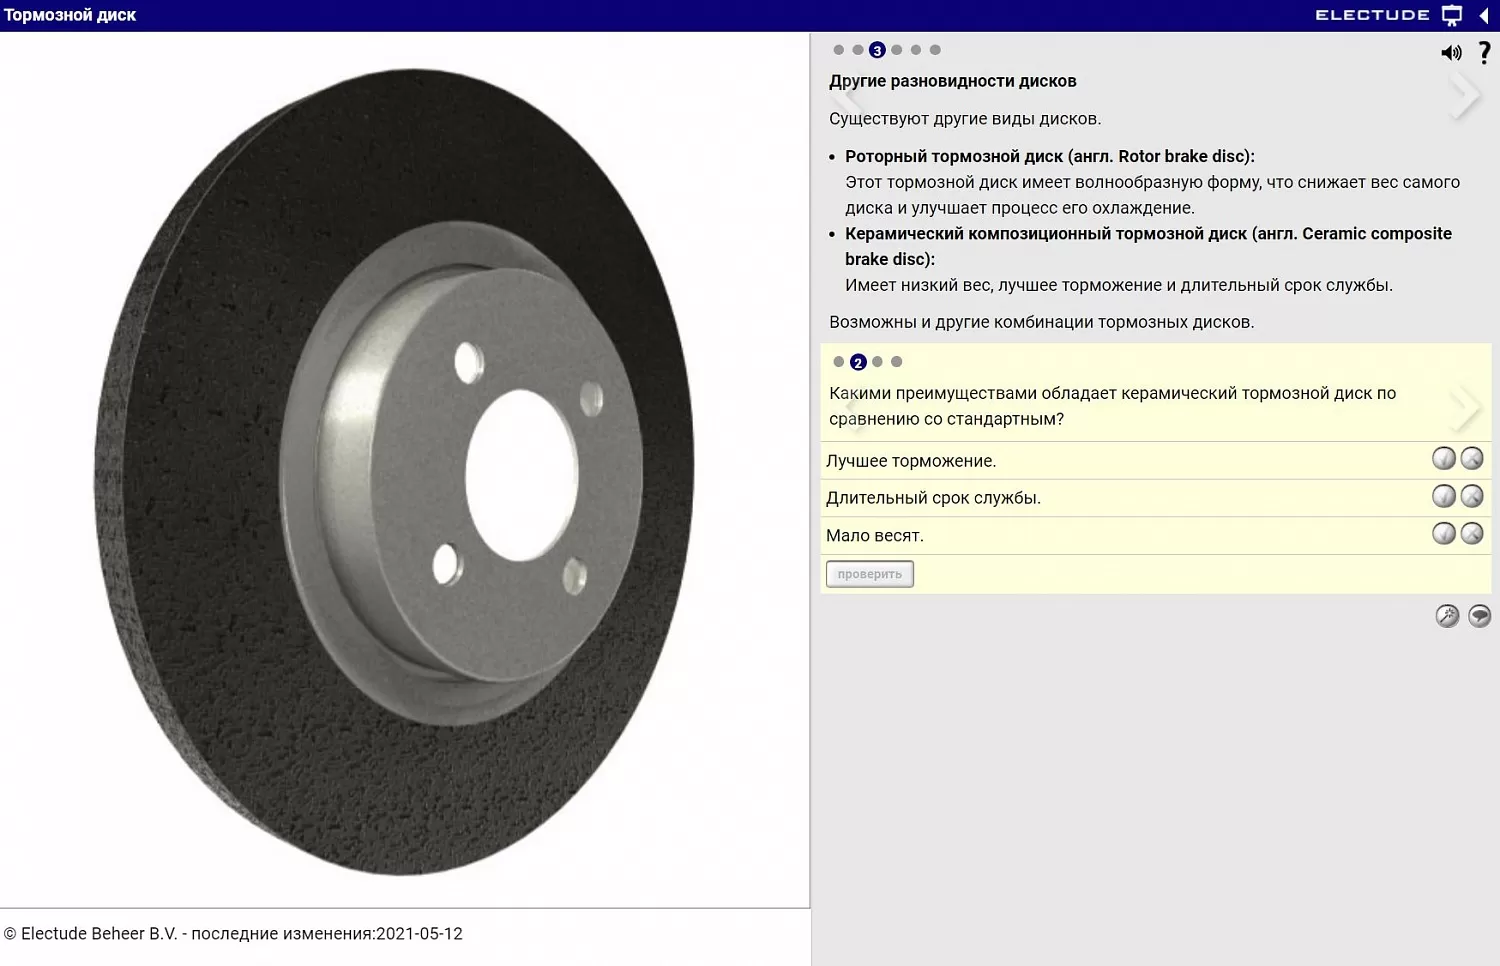Viewport: 1500px width, 966px height.
Task: Mute the lesson audio speaker icon
Action: coord(1450,53)
